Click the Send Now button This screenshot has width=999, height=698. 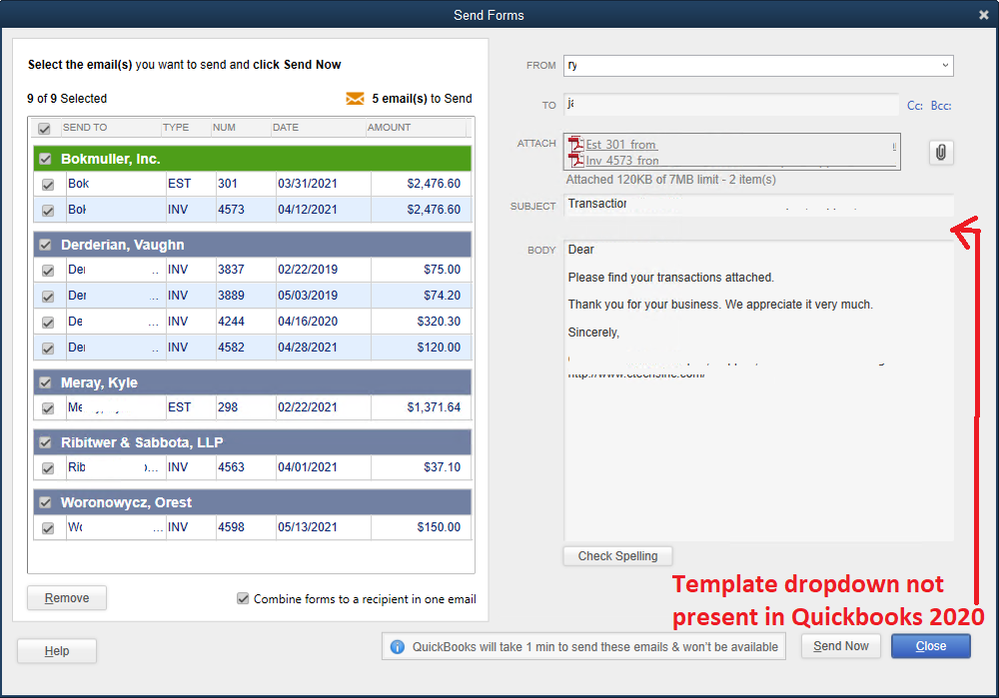coord(840,646)
